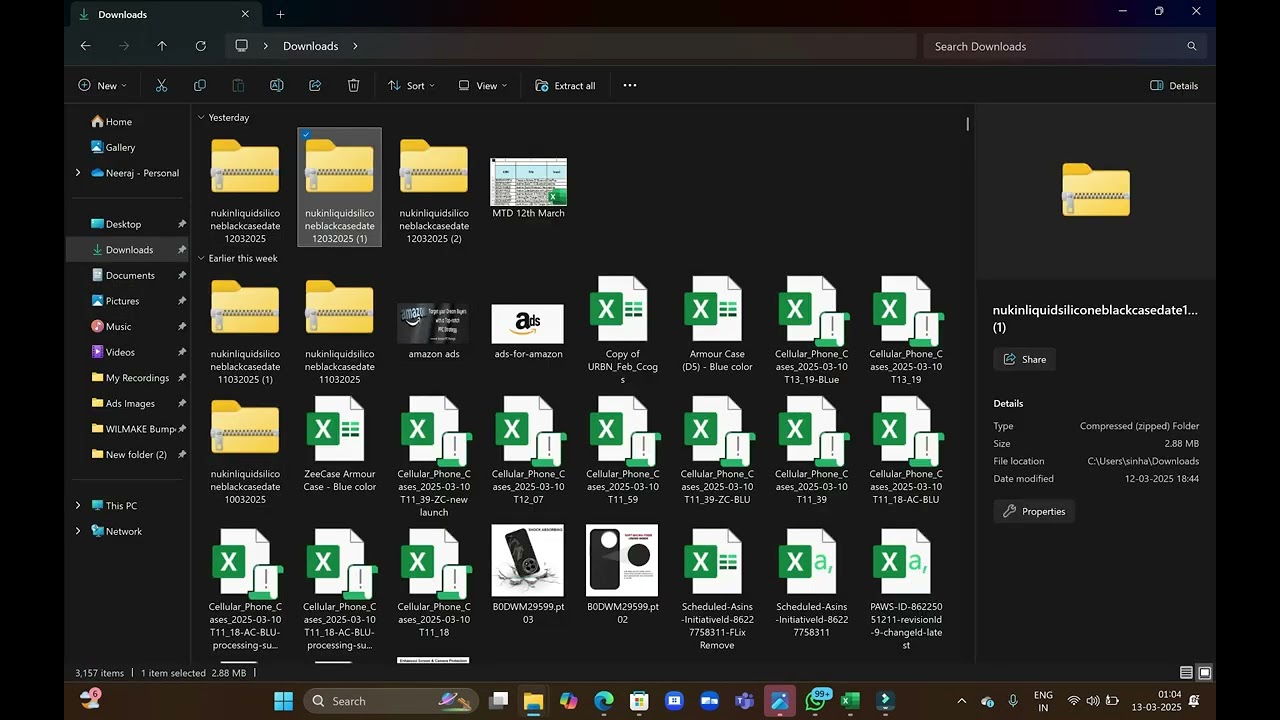The width and height of the screenshot is (1280, 720).
Task: Refresh the Downloads folder view
Action: click(201, 46)
